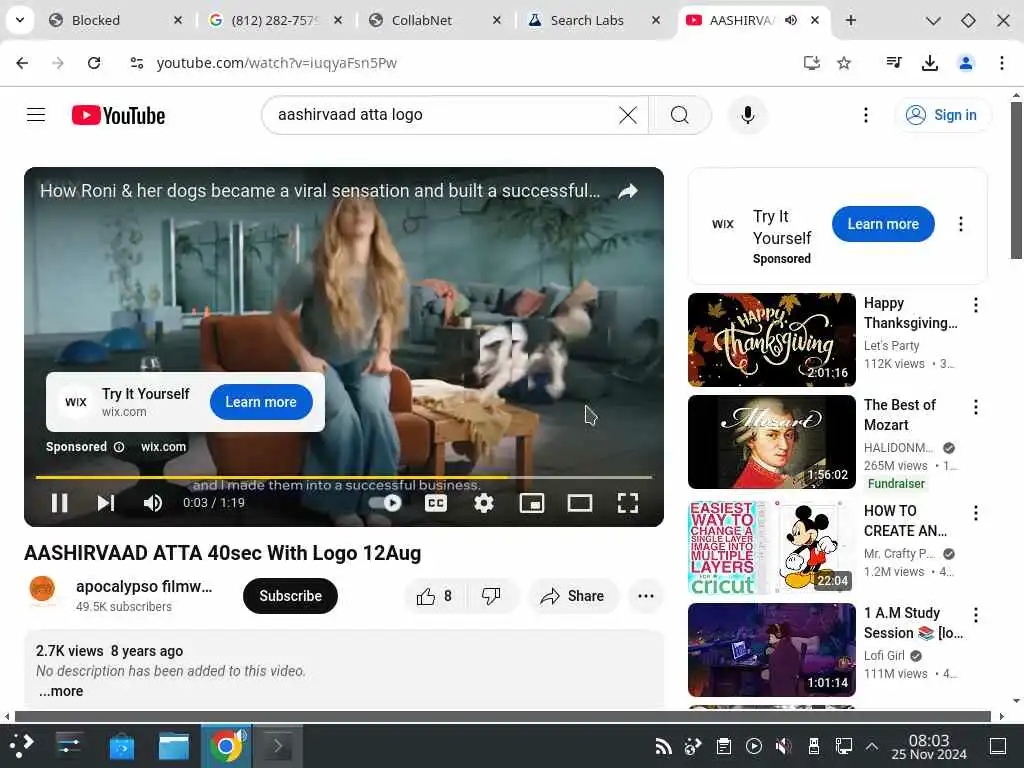Clear the search box with the X icon
1024x768 pixels.
click(628, 115)
